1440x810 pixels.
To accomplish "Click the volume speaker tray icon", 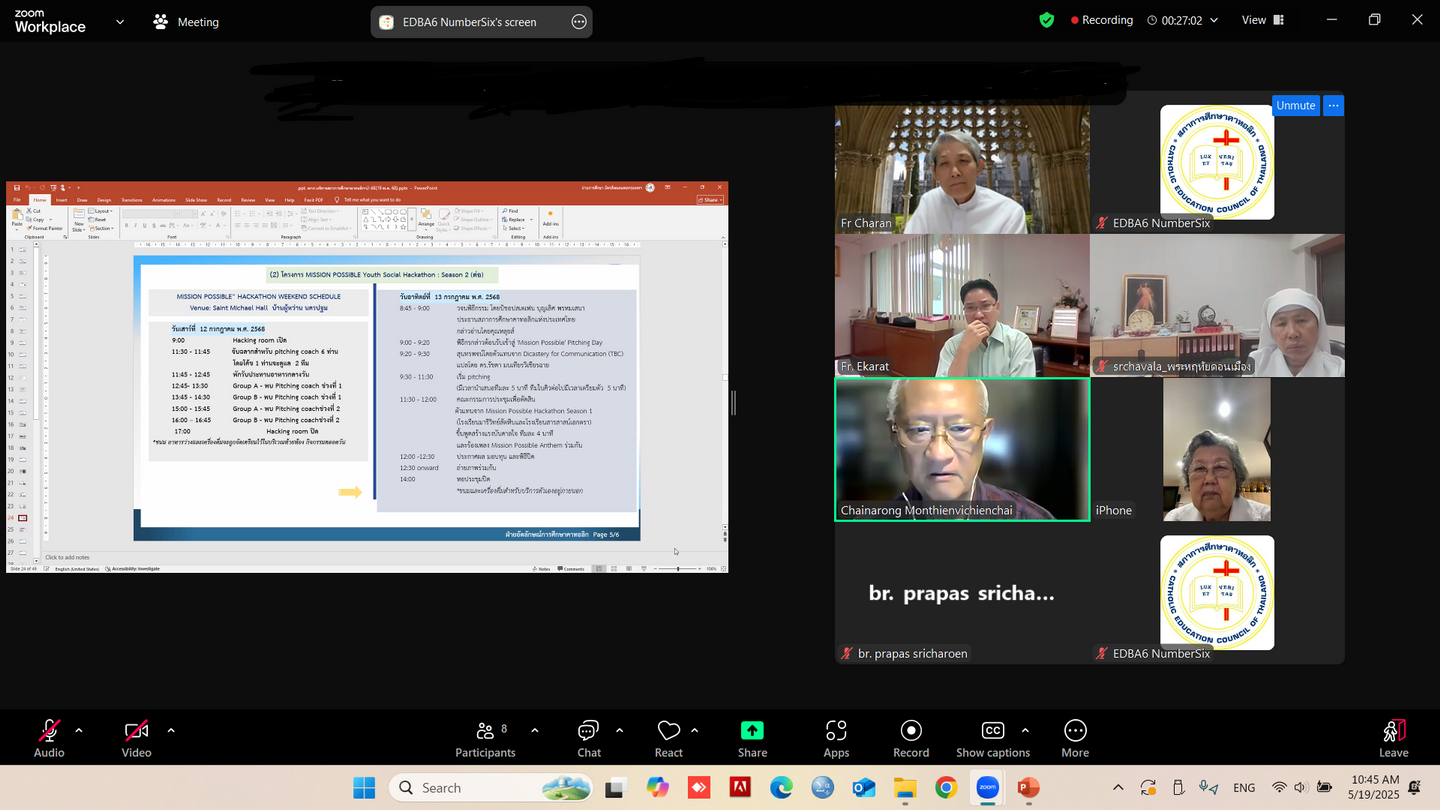I will coord(1300,788).
